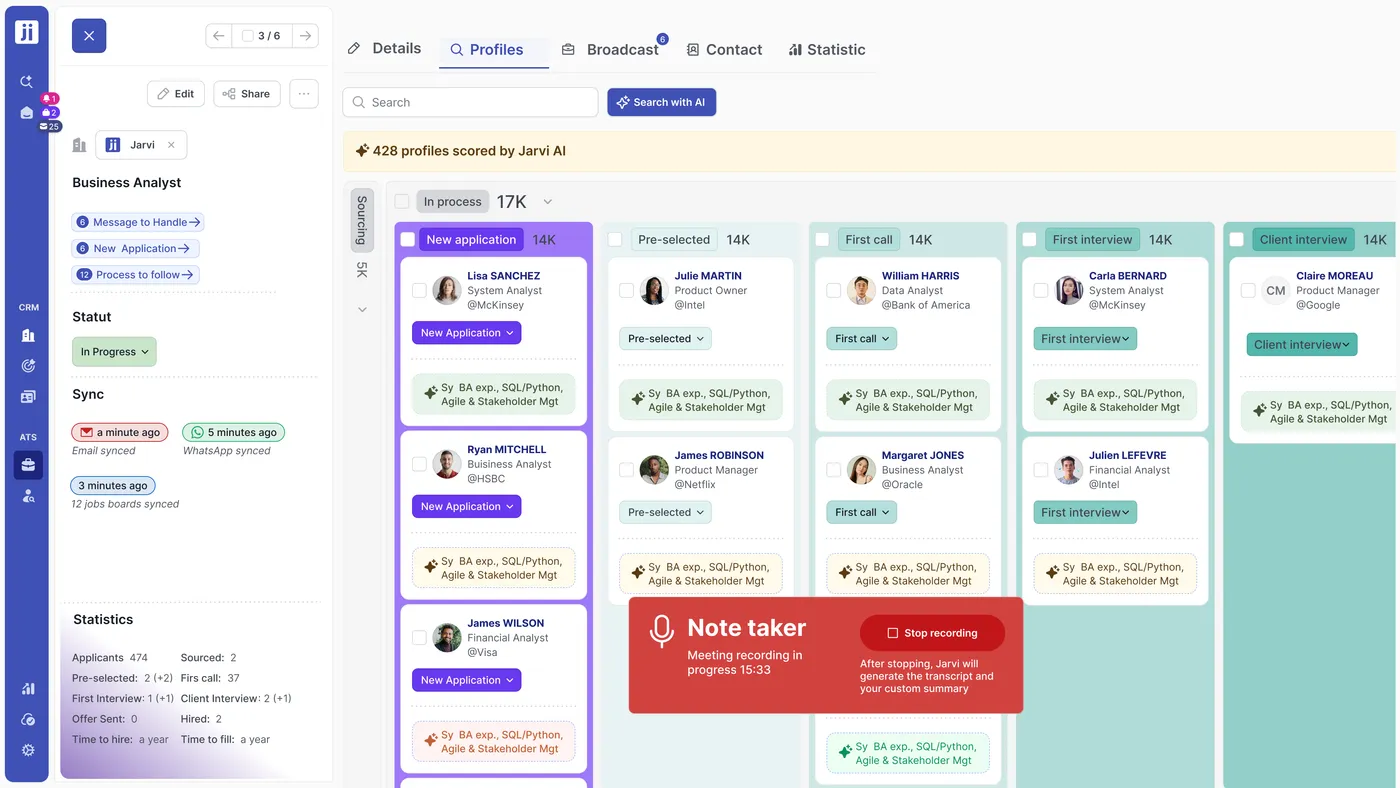Click the Sourcing vertical column label
Image resolution: width=1400 pixels, height=788 pixels.
click(x=362, y=220)
